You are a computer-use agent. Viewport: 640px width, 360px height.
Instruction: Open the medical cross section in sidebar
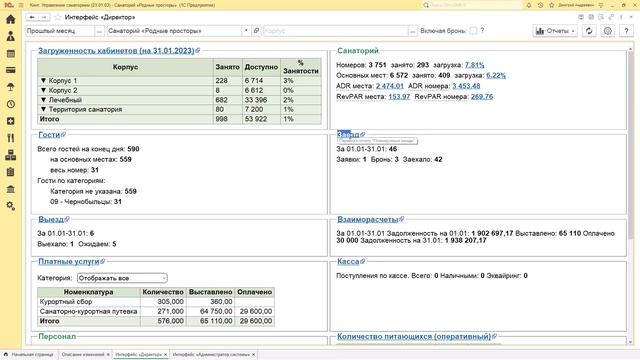[11, 121]
